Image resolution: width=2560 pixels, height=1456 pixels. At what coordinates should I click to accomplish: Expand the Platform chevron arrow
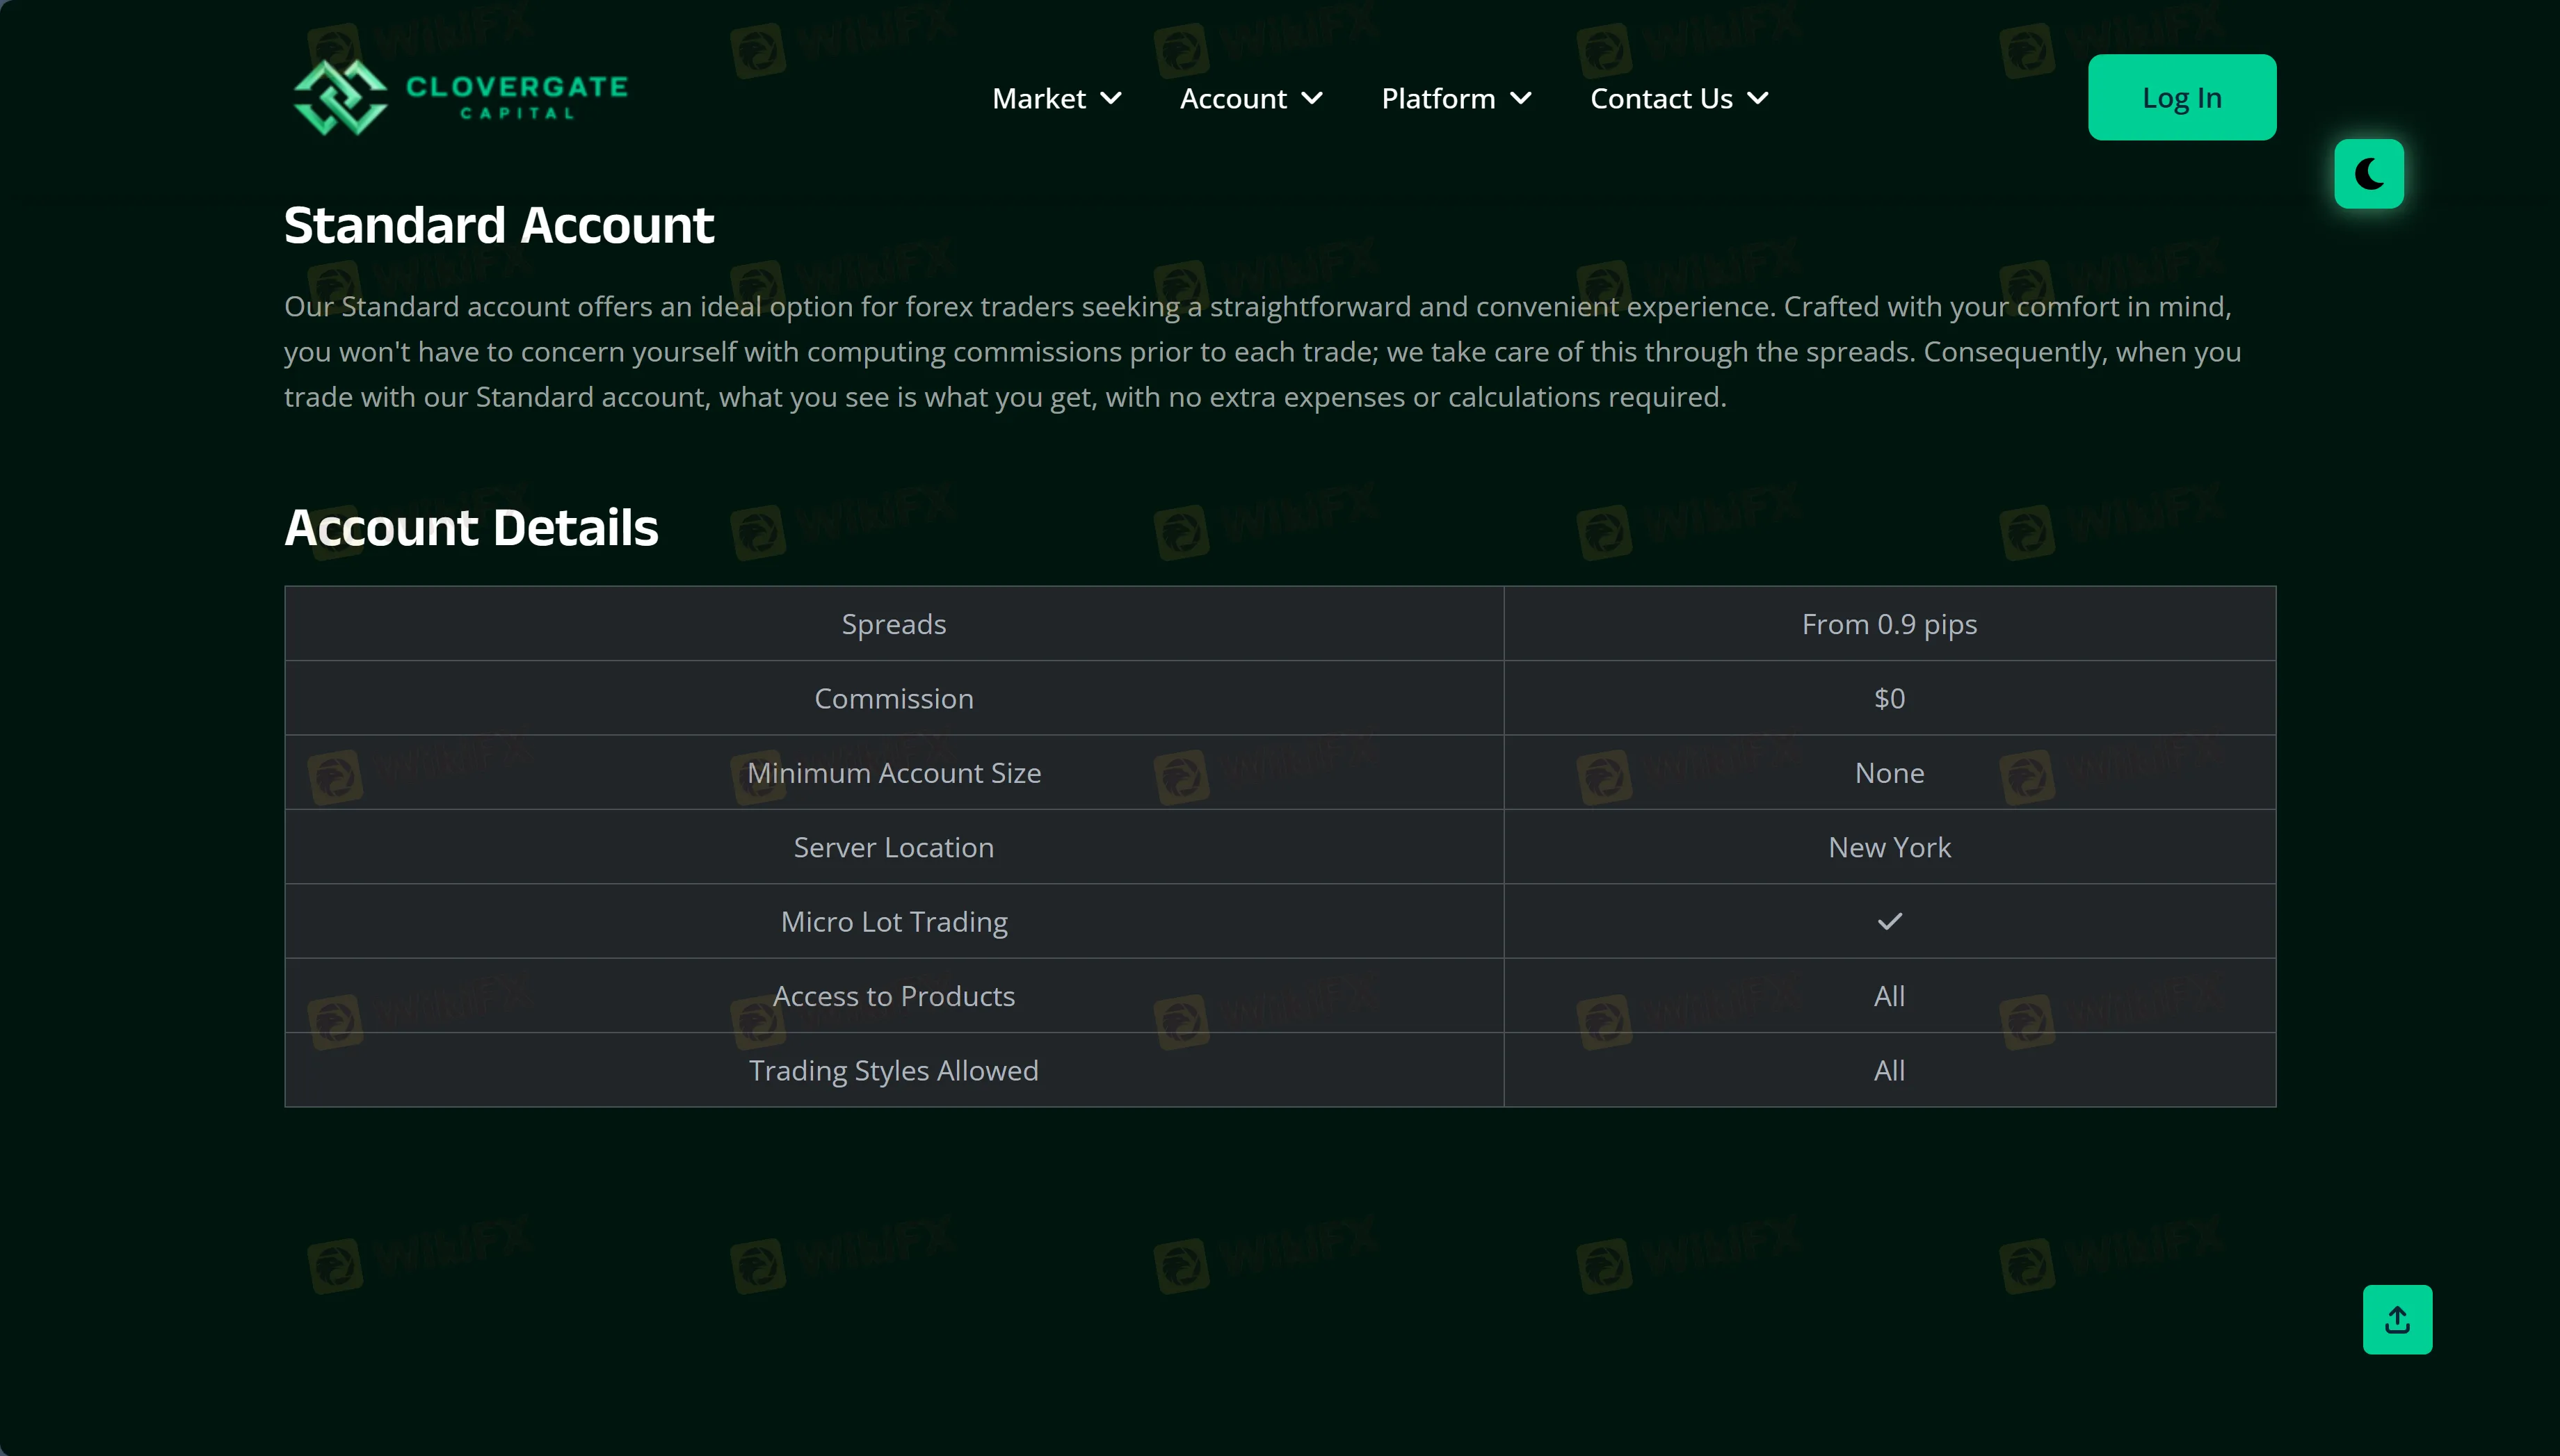(1521, 98)
